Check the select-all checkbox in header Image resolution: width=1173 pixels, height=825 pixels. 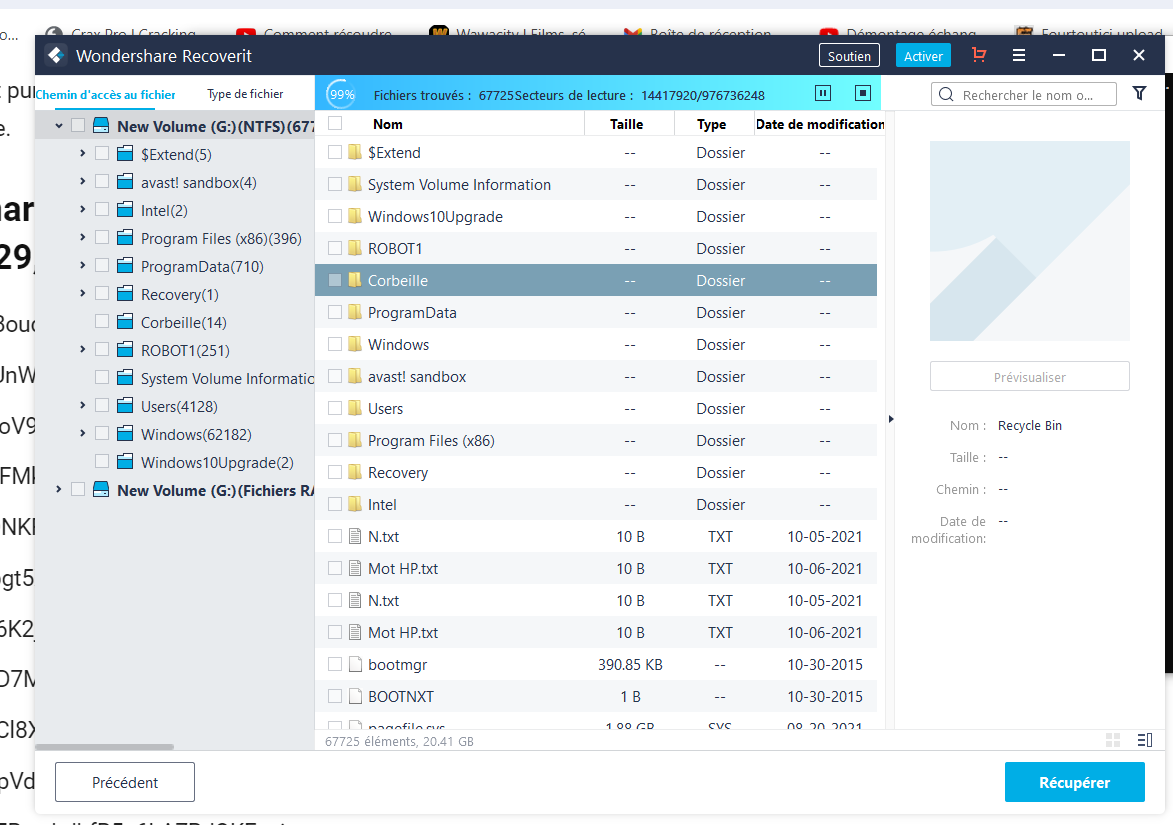(334, 123)
